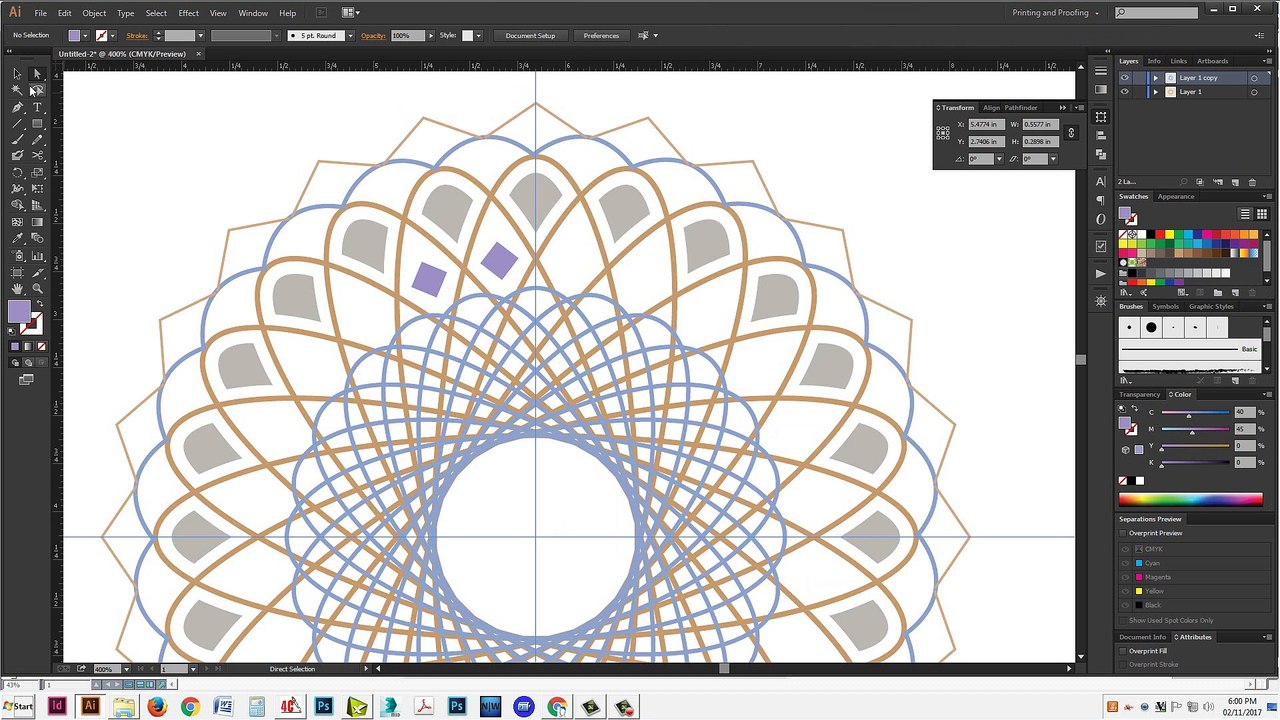Open the Printing and Proofing workspace dropdown

(x=1055, y=13)
